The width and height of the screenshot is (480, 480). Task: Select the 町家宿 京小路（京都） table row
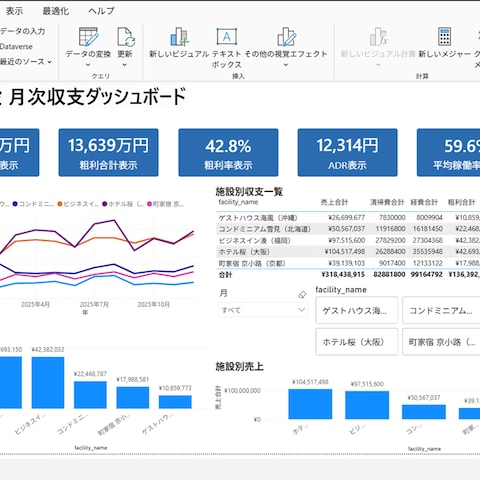(x=348, y=263)
